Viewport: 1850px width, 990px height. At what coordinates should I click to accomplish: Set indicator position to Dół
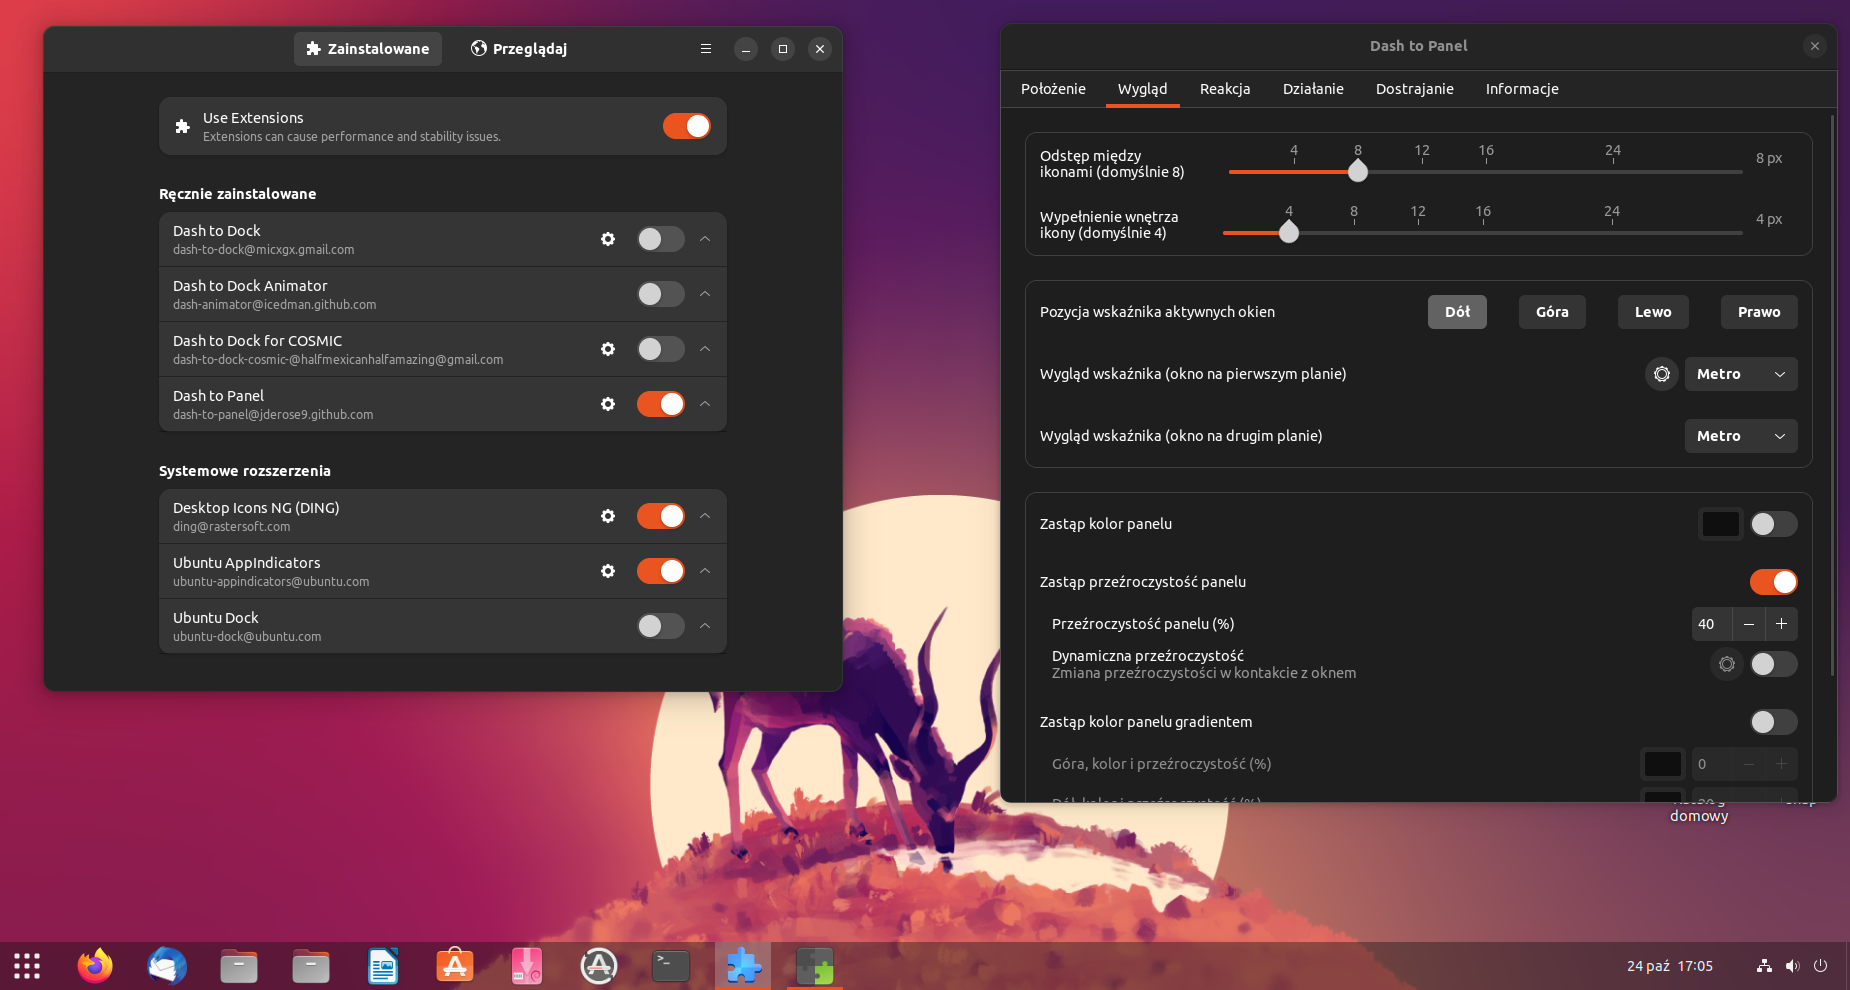click(1457, 312)
